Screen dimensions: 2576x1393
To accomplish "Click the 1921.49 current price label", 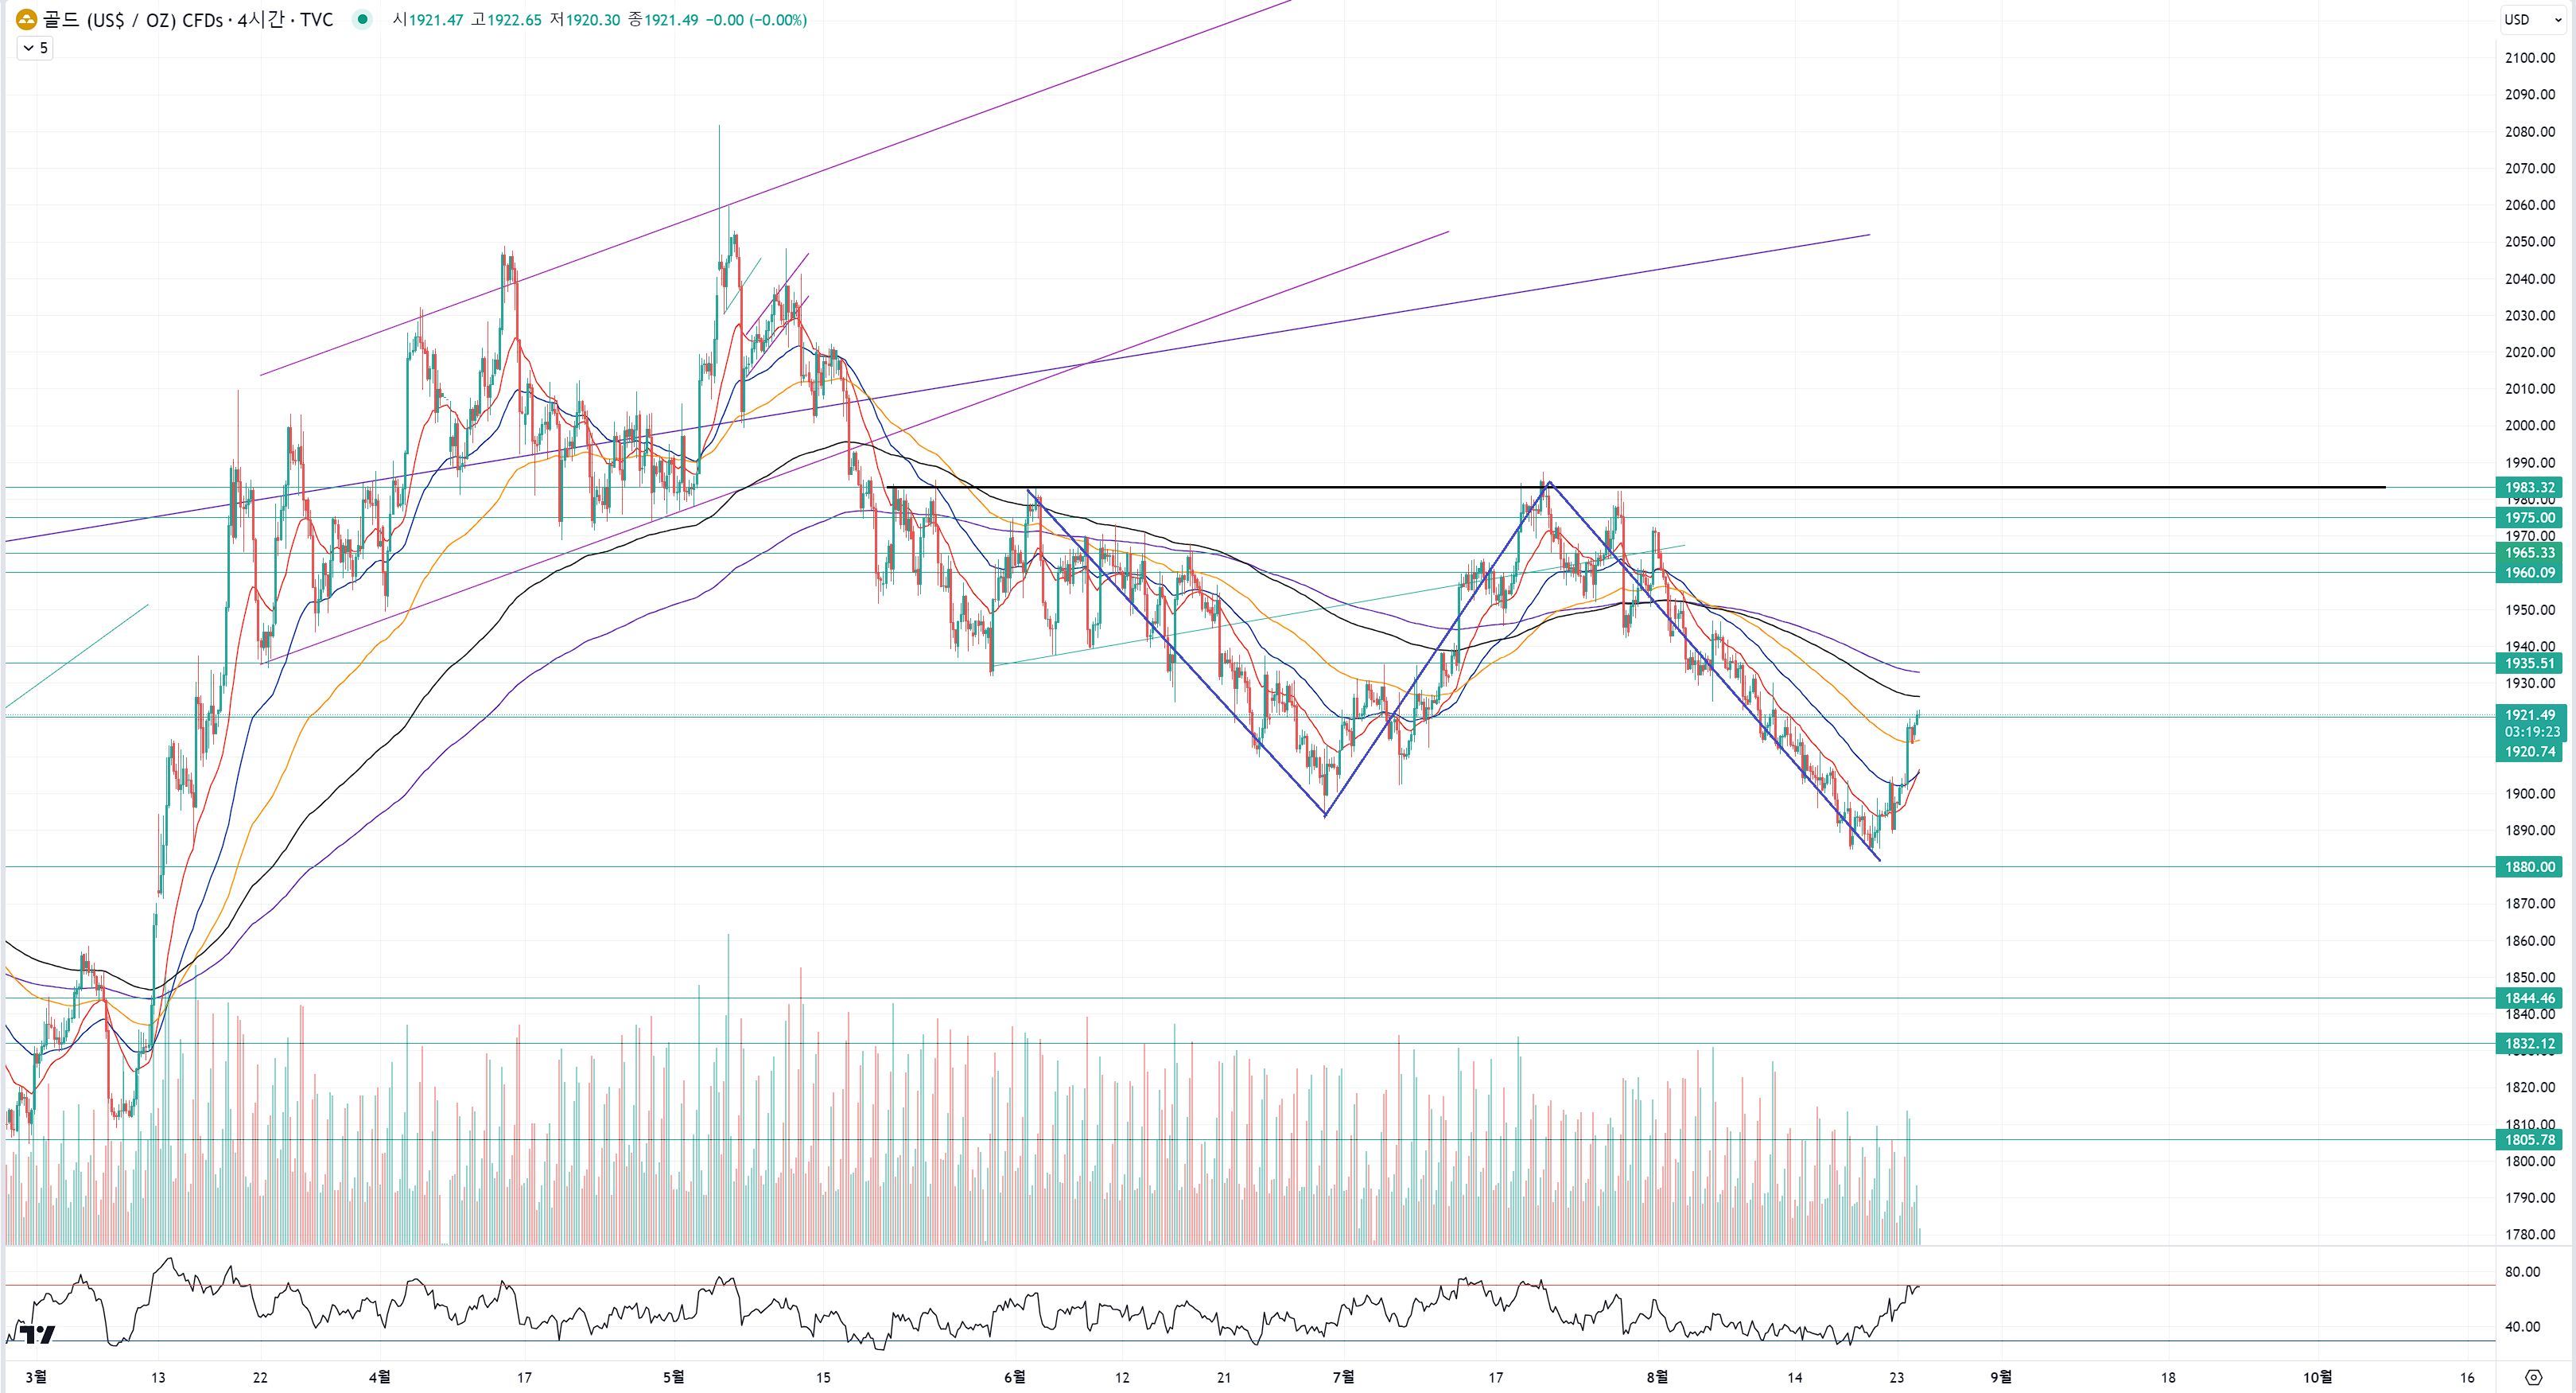I will point(2529,715).
